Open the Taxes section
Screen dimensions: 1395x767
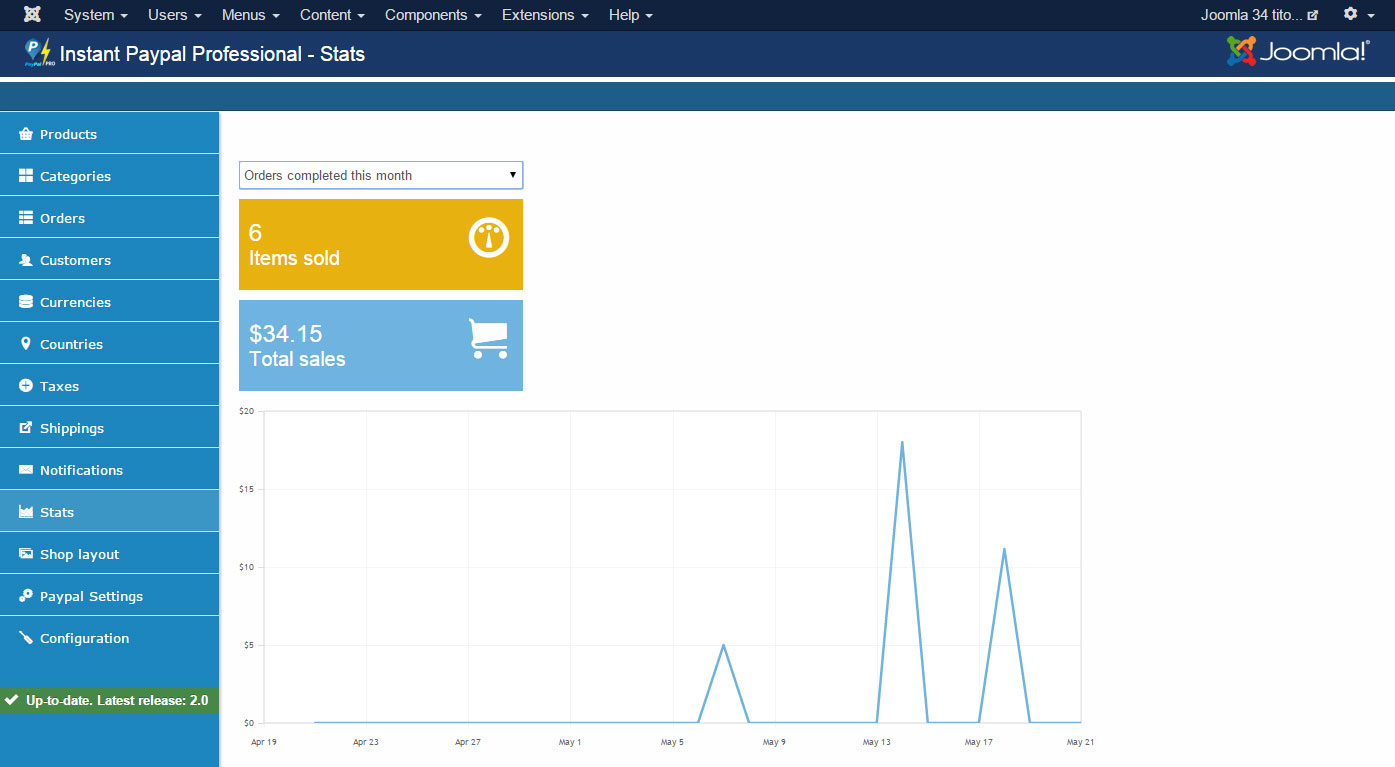pyautogui.click(x=109, y=385)
